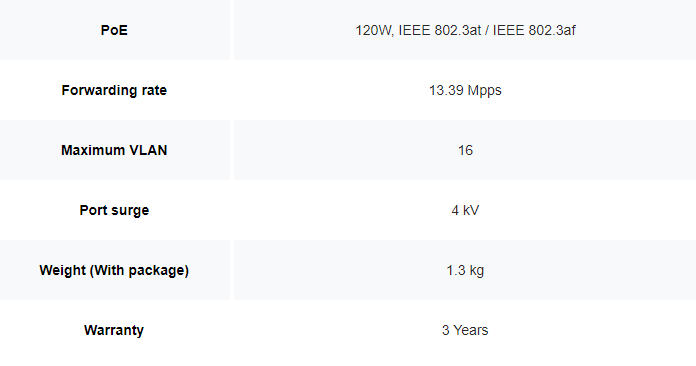
Task: Click the word rate in Forwarding rate
Action: pyautogui.click(x=154, y=90)
